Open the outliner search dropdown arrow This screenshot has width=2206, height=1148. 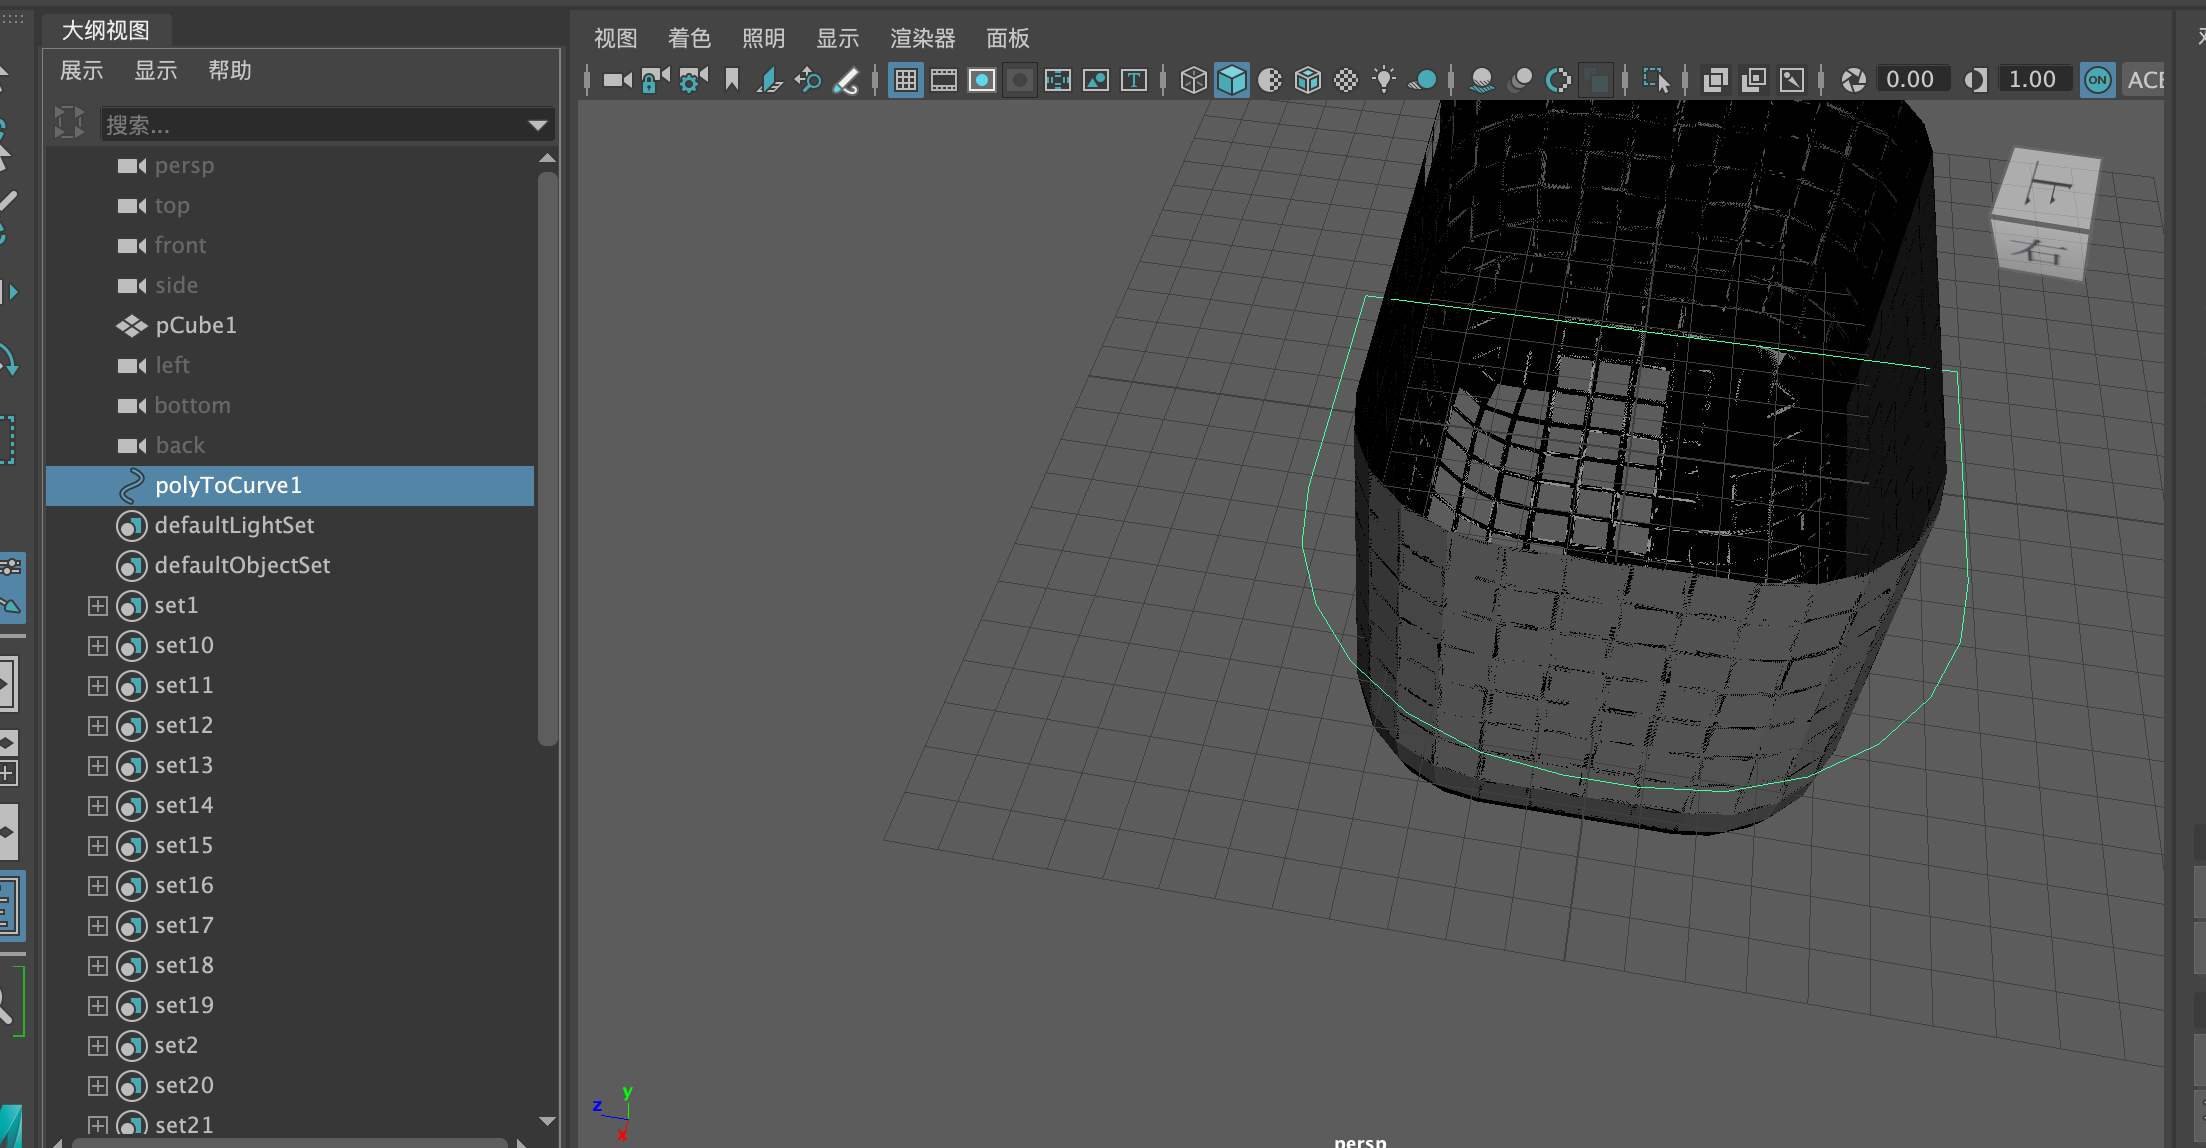pyautogui.click(x=538, y=125)
